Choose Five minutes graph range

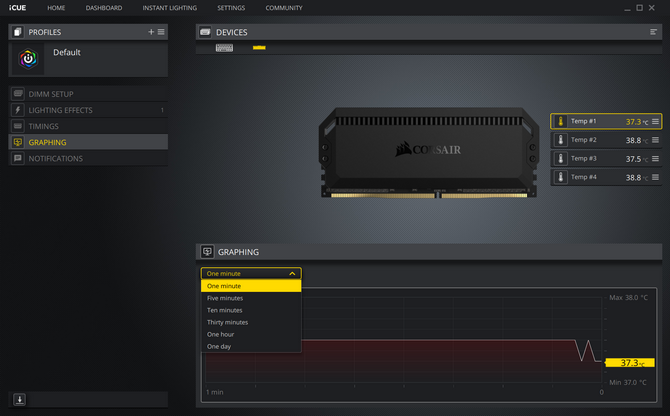click(x=251, y=298)
